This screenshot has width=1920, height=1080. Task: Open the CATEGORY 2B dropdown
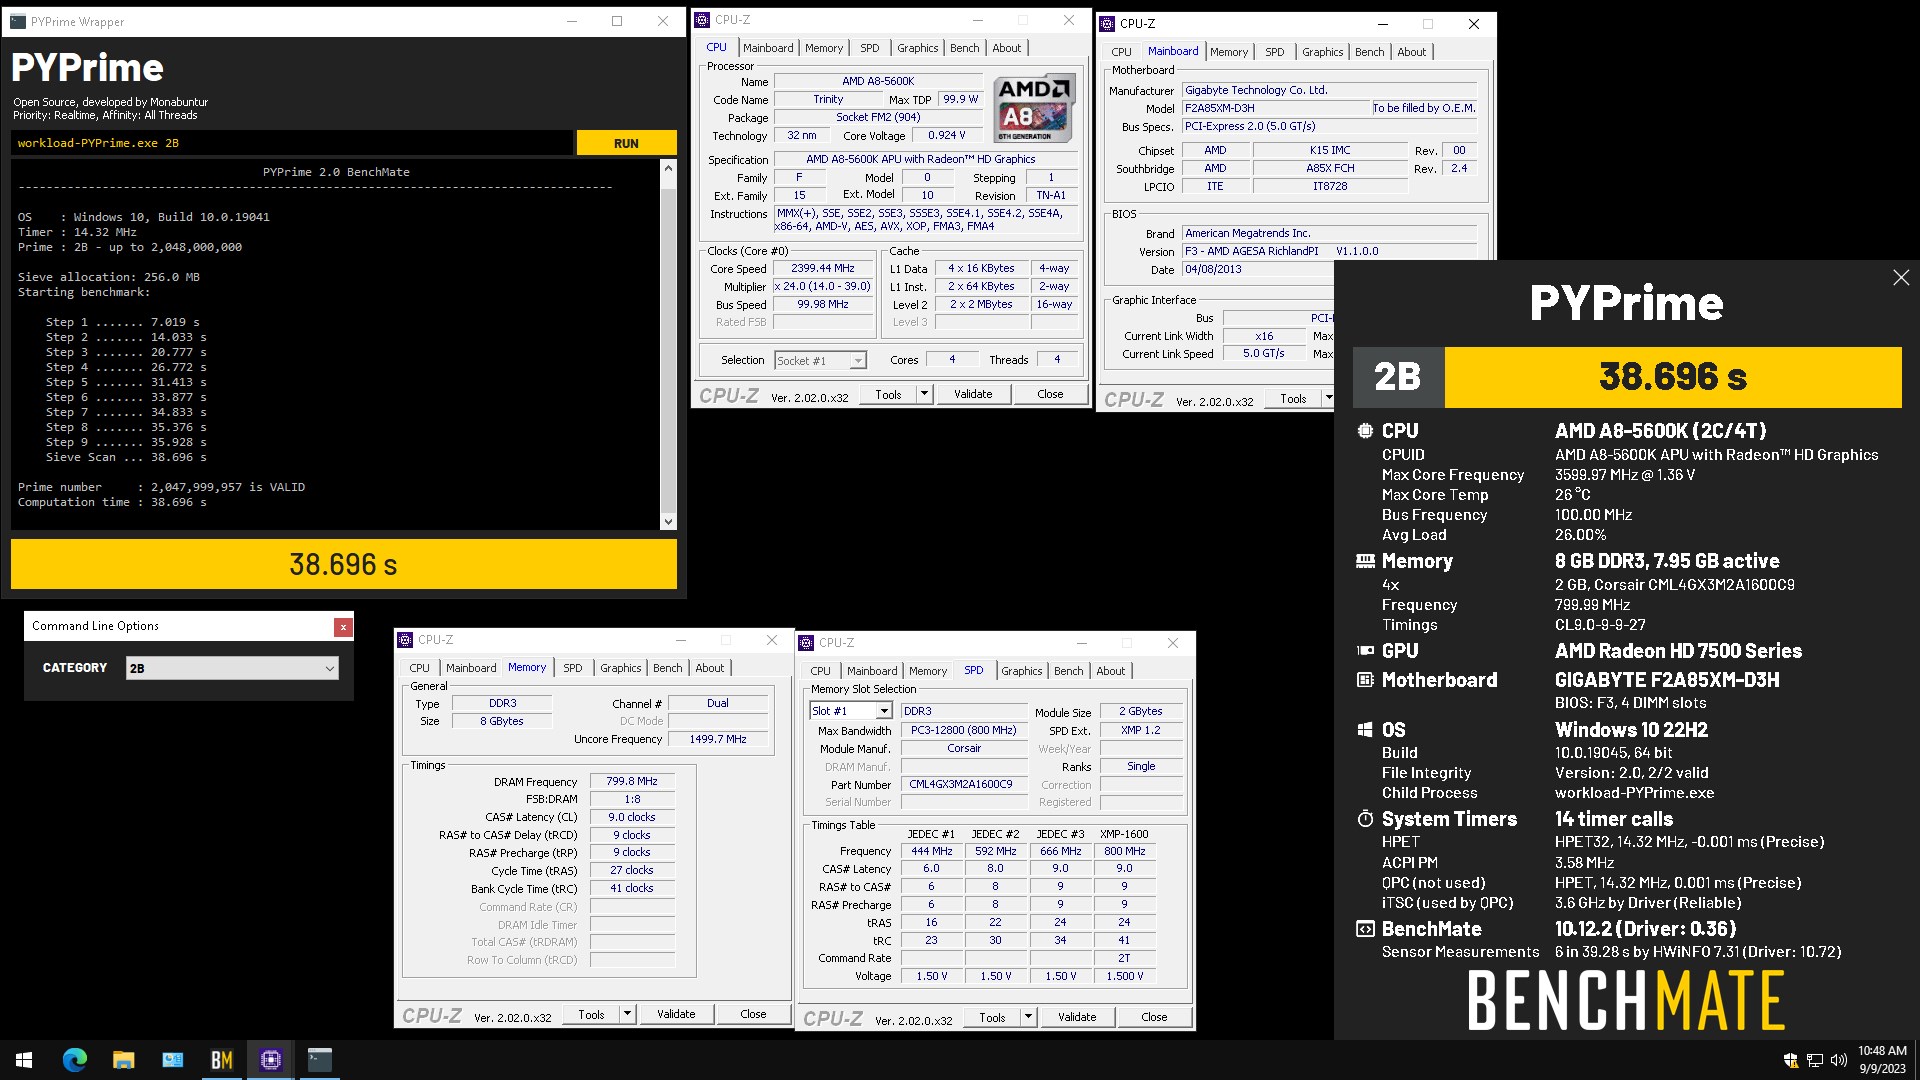point(232,668)
